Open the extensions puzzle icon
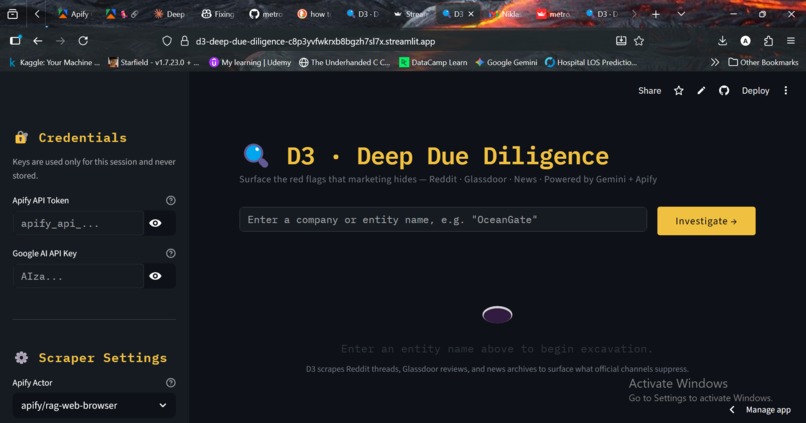Viewport: 806px width, 423px height. [x=768, y=41]
